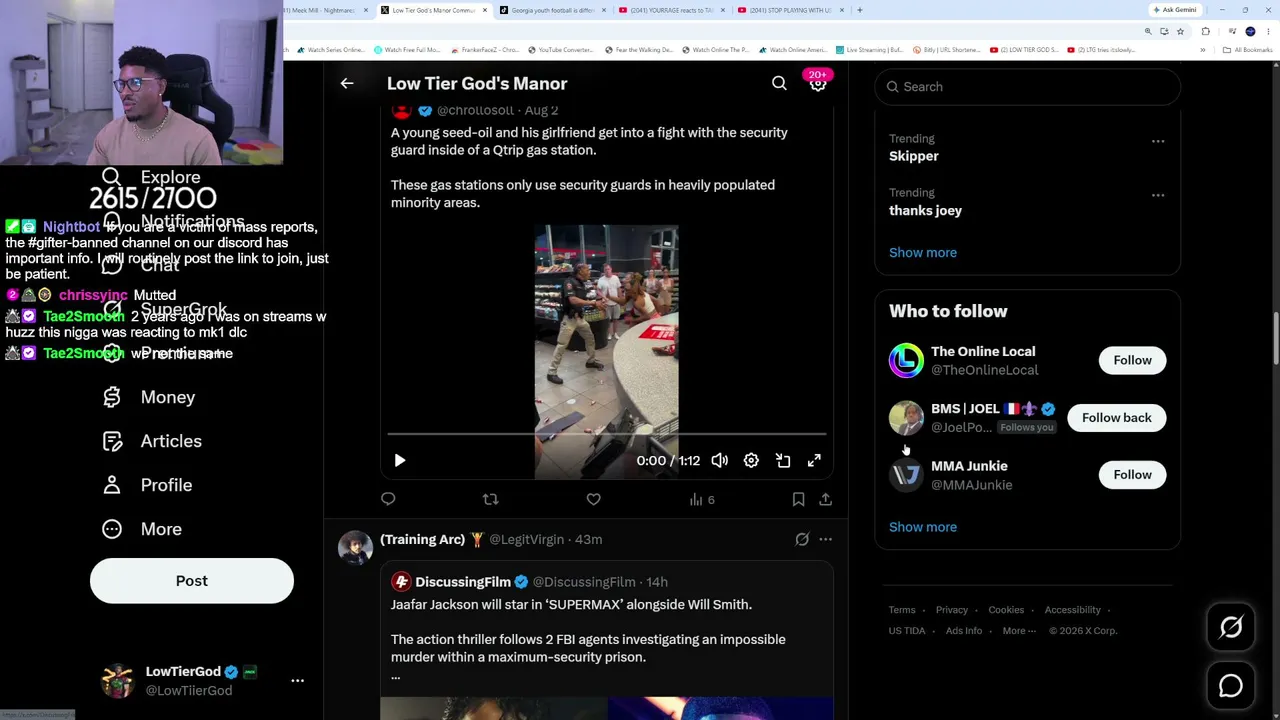Click the Profile person icon
The width and height of the screenshot is (1280, 720).
(x=112, y=485)
